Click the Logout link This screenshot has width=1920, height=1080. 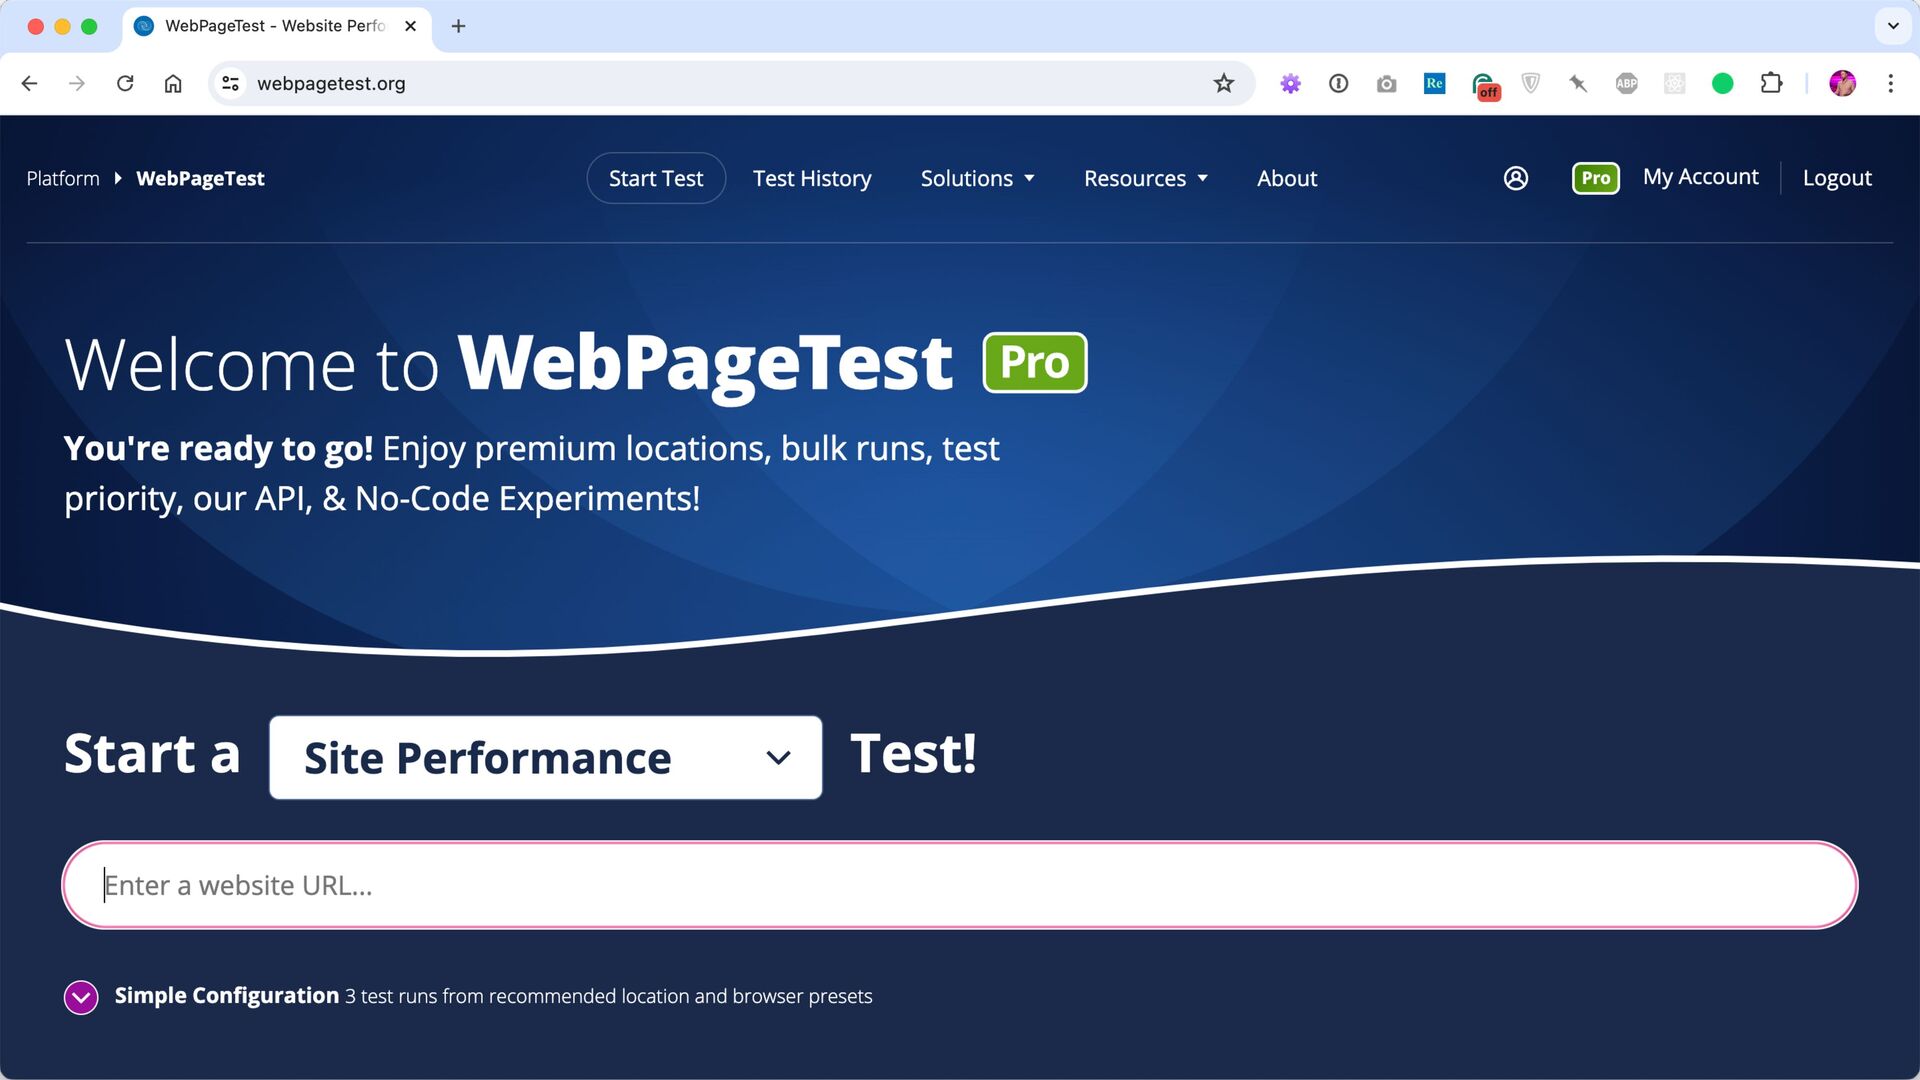[x=1837, y=178]
